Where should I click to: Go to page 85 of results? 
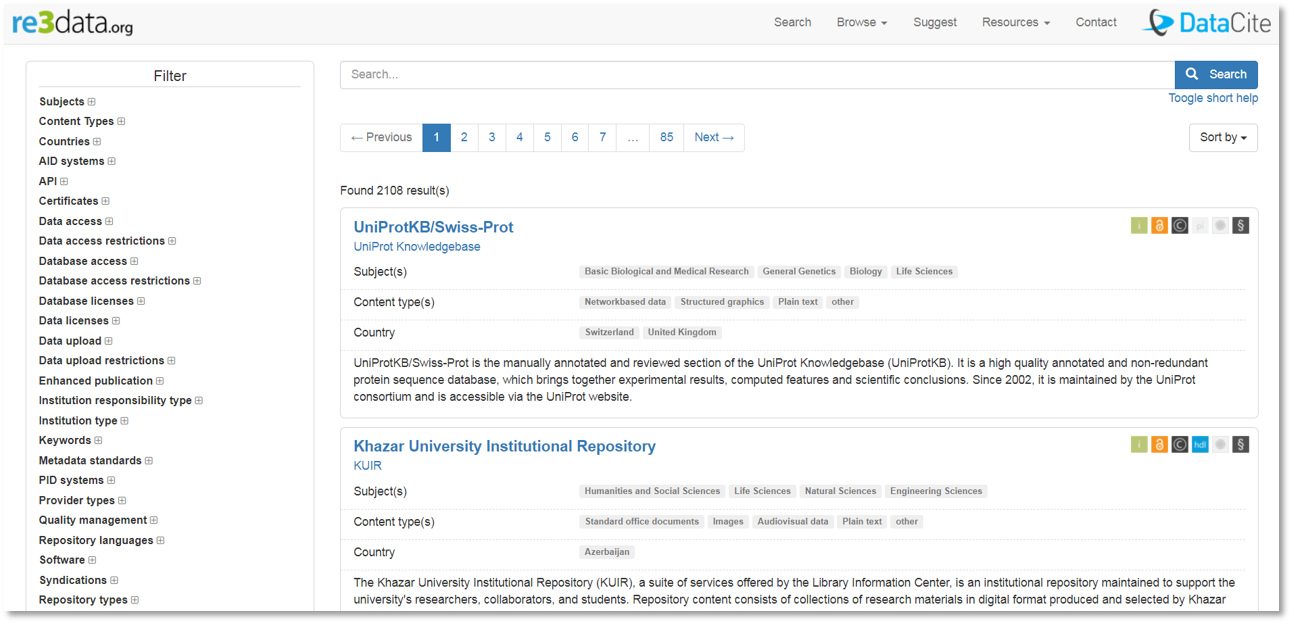[666, 138]
